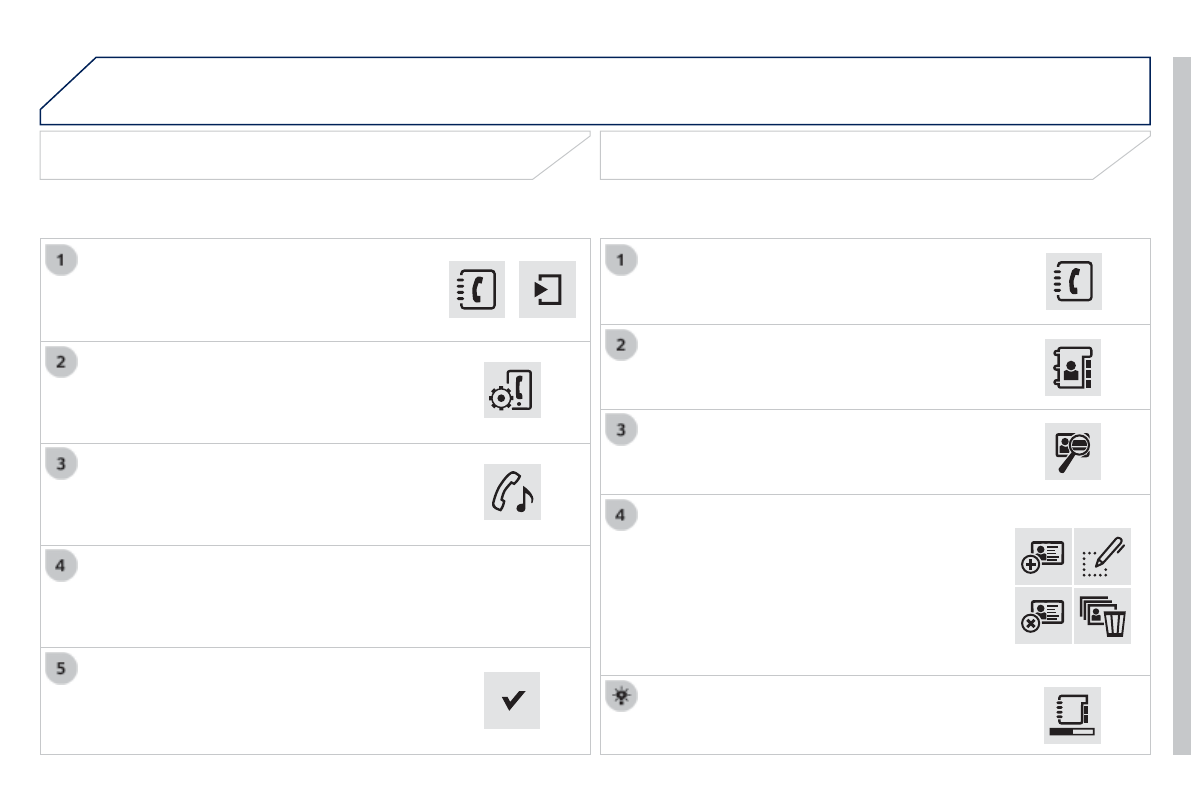1191x794 pixels.
Task: Select step 2 badge beside the phone settings icon
Action: click(61, 363)
